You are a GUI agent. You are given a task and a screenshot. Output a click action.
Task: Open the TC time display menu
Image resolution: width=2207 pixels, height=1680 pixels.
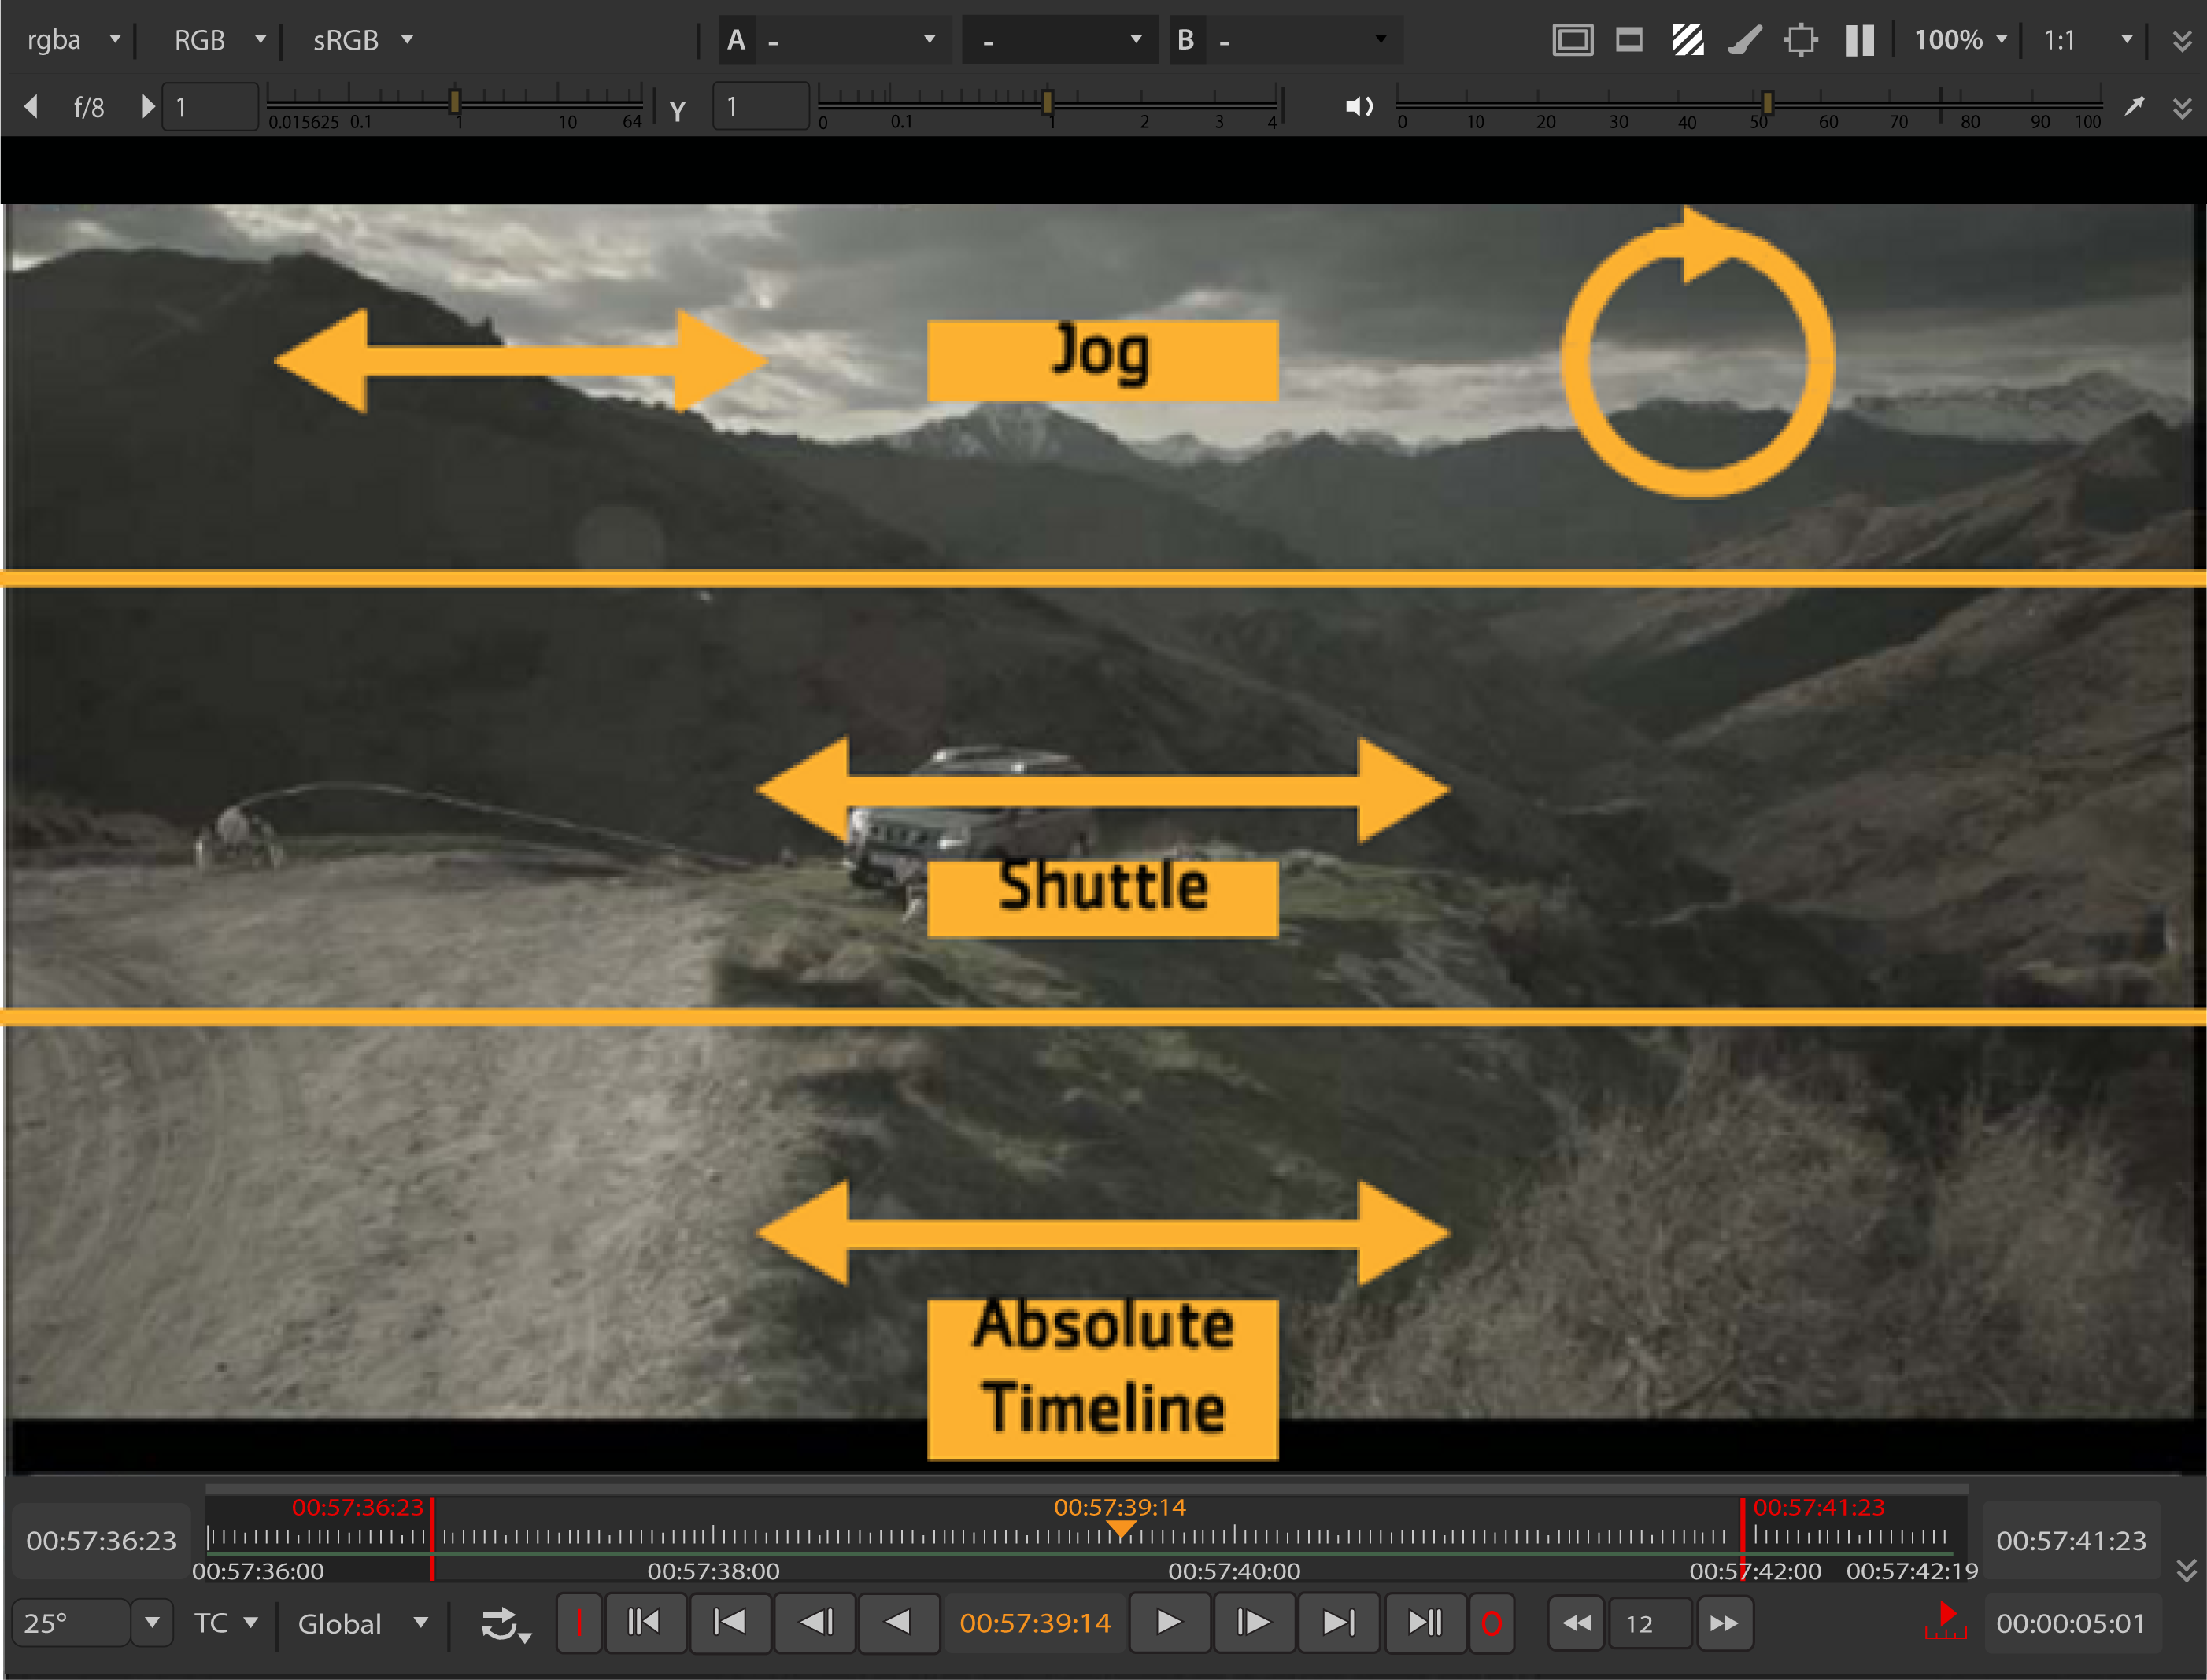(225, 1622)
